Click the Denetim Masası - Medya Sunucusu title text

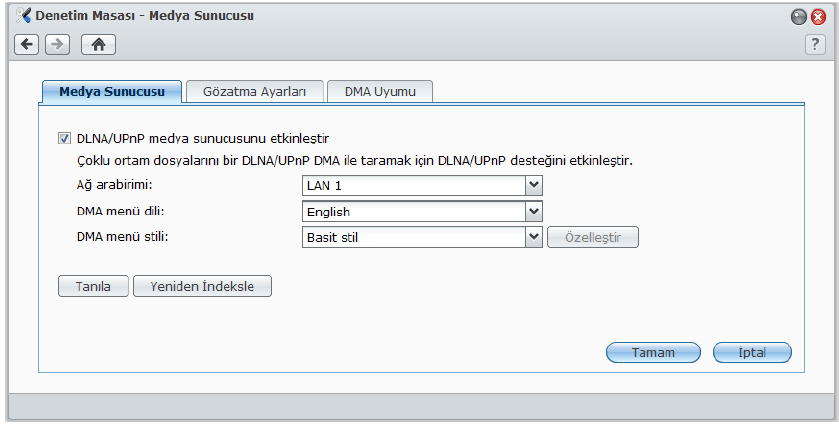tap(143, 17)
